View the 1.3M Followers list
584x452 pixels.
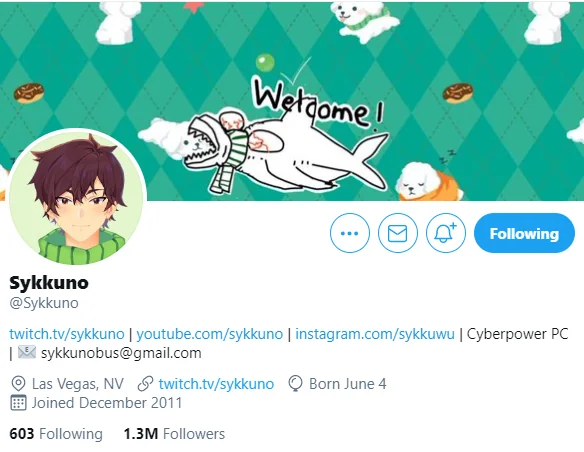click(x=174, y=434)
